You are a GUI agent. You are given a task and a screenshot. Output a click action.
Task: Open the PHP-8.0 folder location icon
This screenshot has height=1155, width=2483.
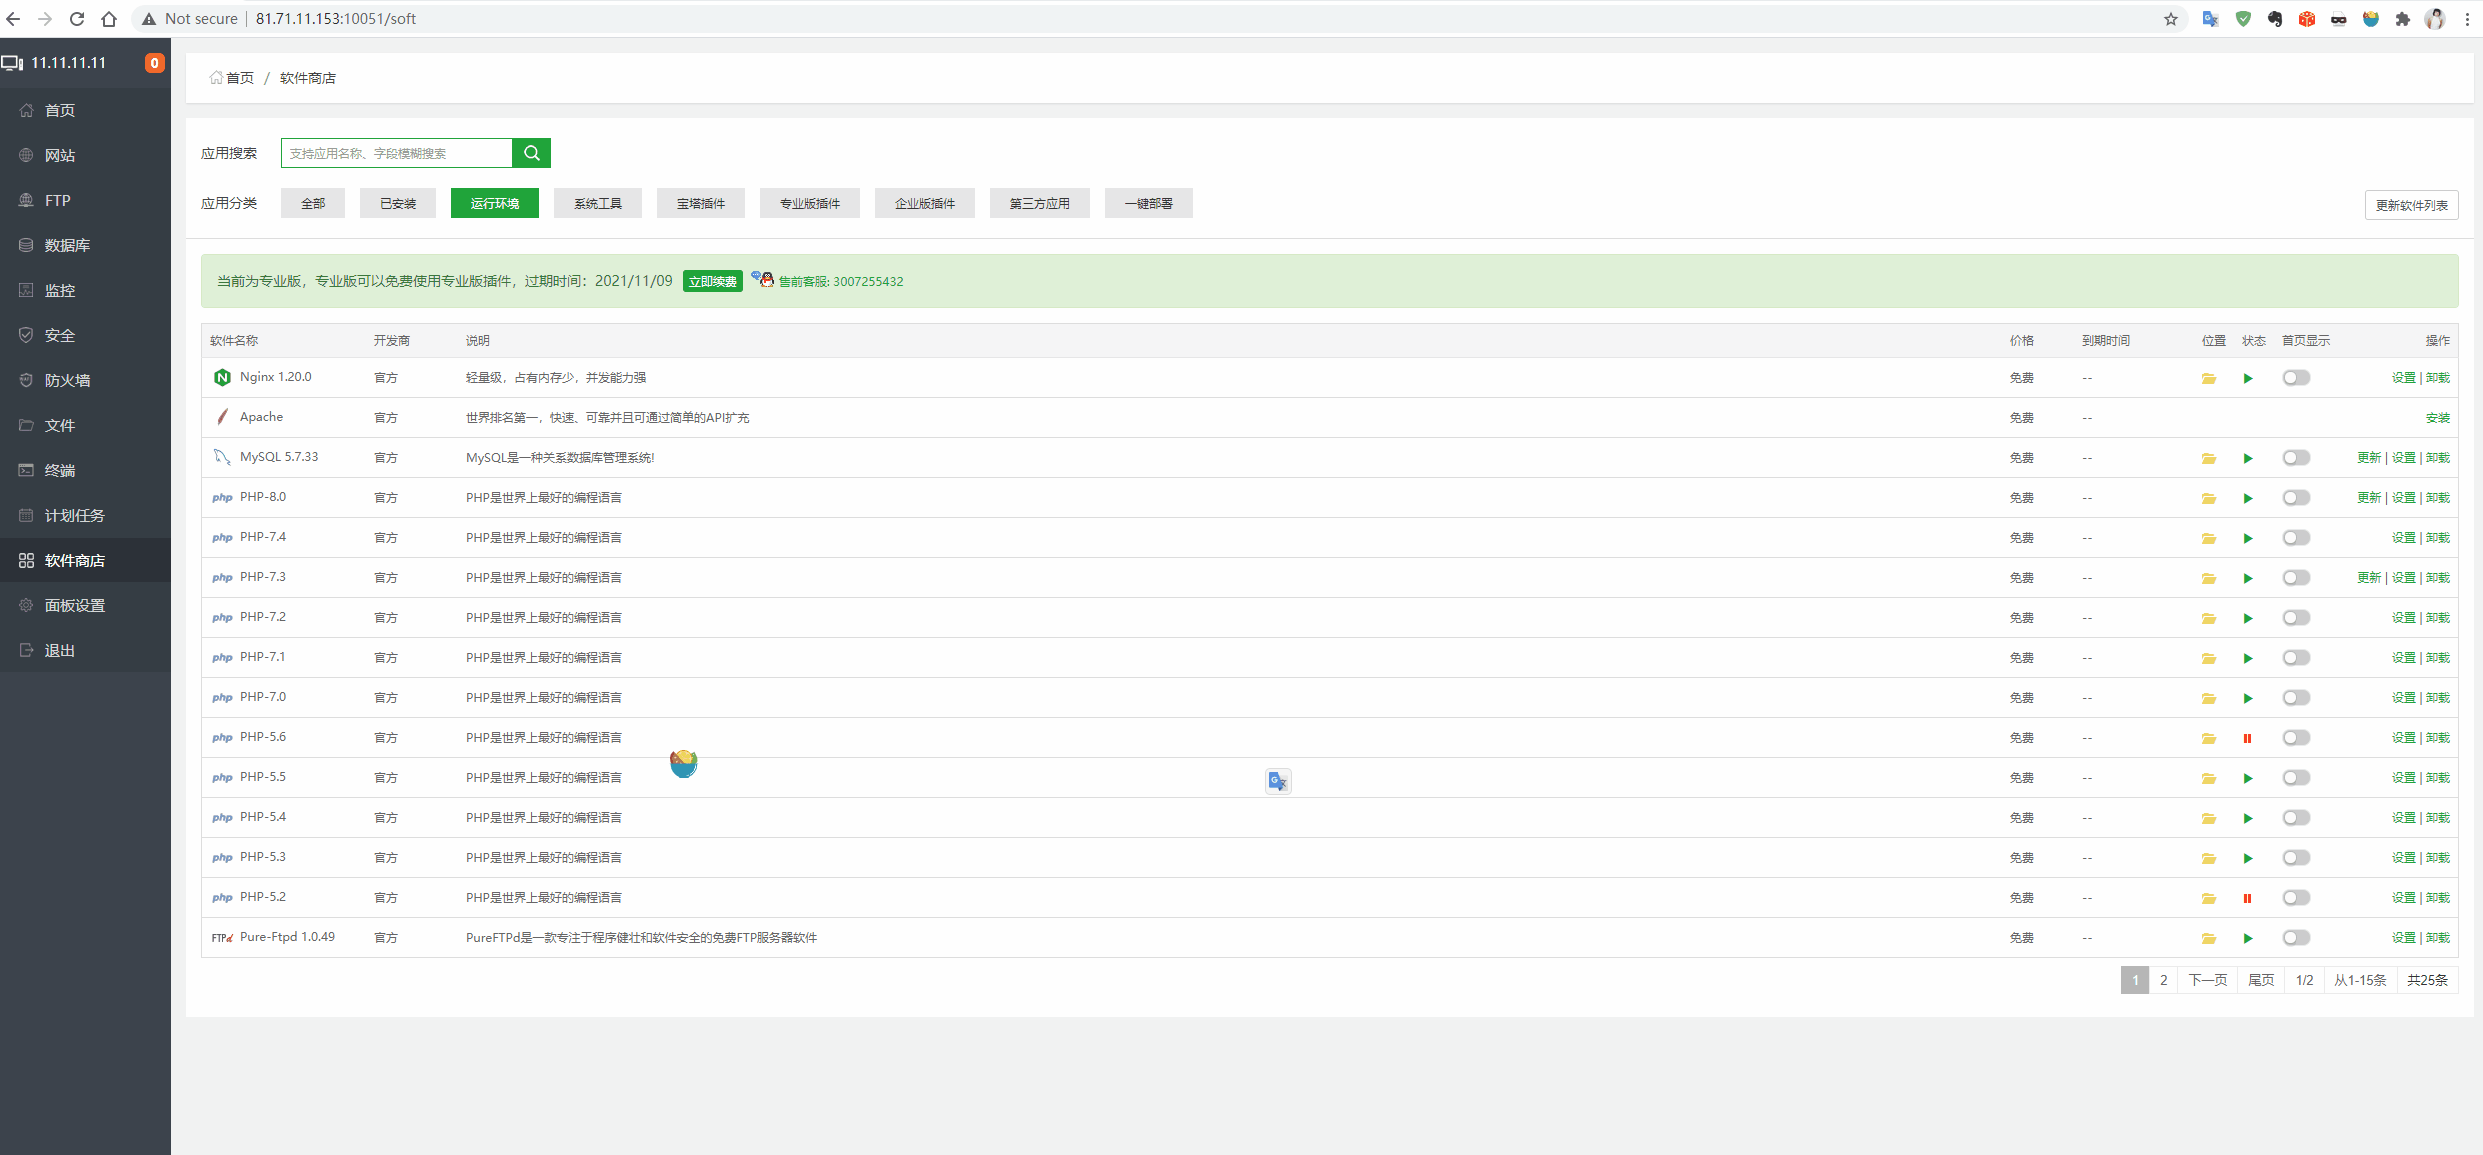click(x=2209, y=498)
